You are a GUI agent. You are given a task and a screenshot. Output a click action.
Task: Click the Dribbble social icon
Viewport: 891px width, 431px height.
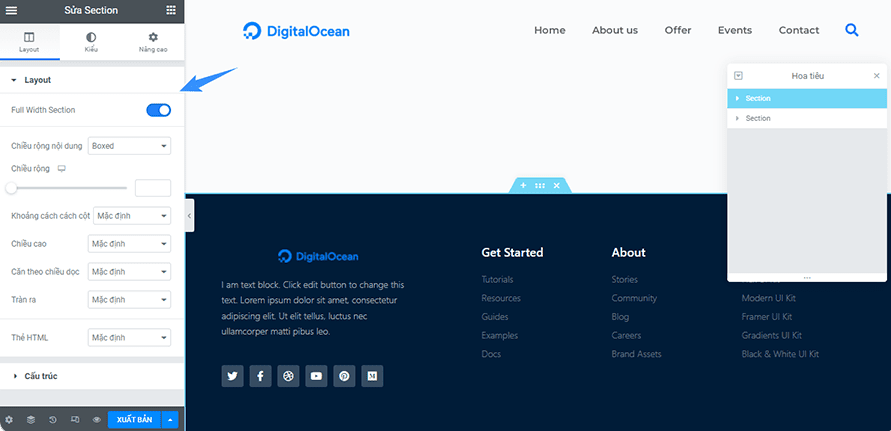point(288,376)
